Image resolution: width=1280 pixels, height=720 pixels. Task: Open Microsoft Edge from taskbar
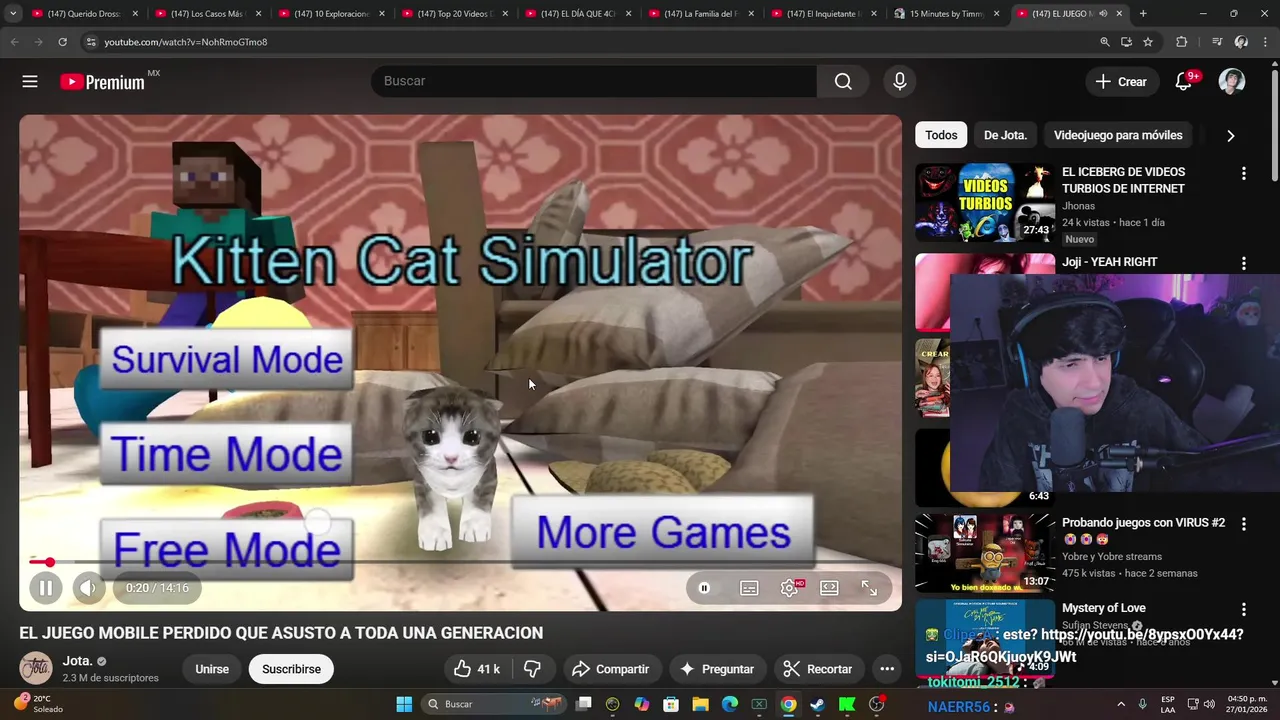click(x=730, y=704)
